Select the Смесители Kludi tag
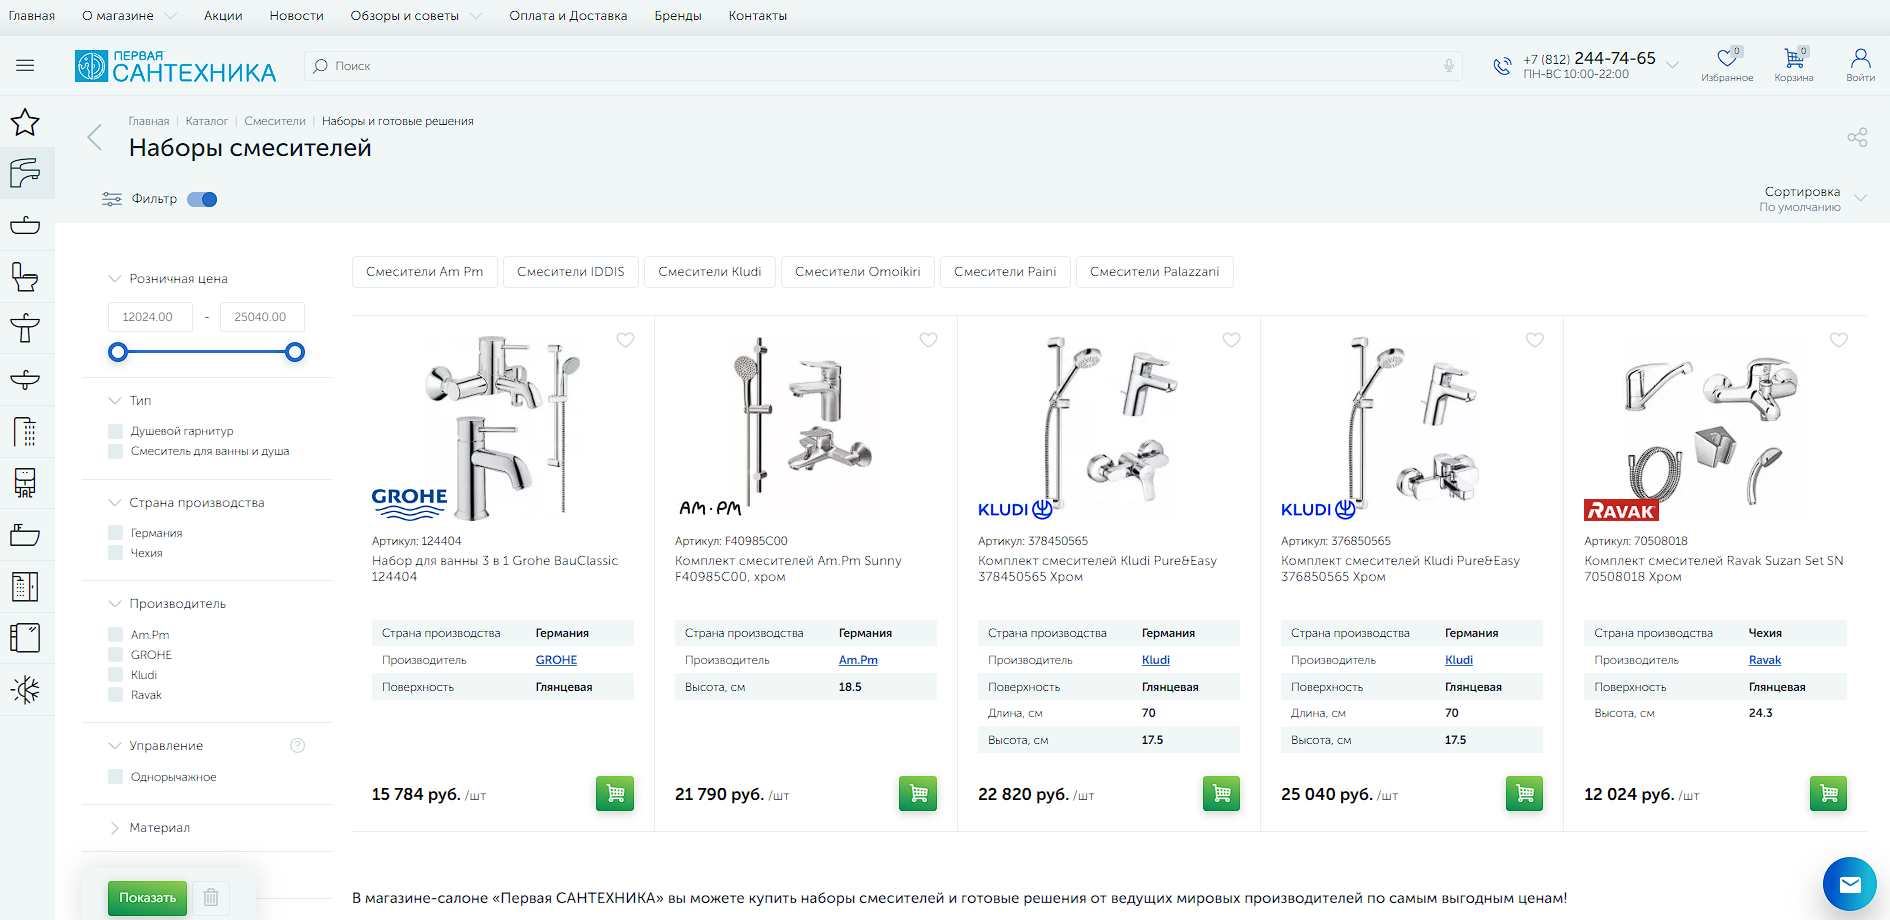Image resolution: width=1890 pixels, height=920 pixels. point(710,272)
